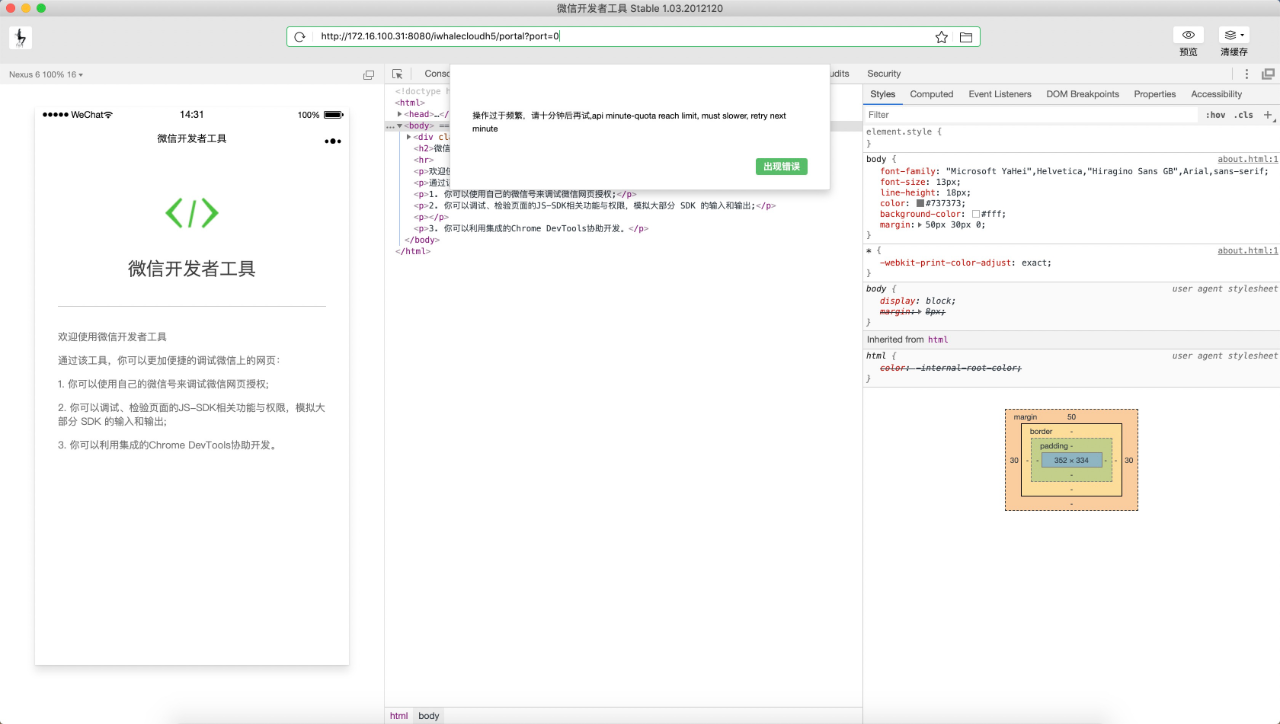Image resolution: width=1280 pixels, height=724 pixels.
Task: Switch to the Computed tab
Action: (931, 94)
